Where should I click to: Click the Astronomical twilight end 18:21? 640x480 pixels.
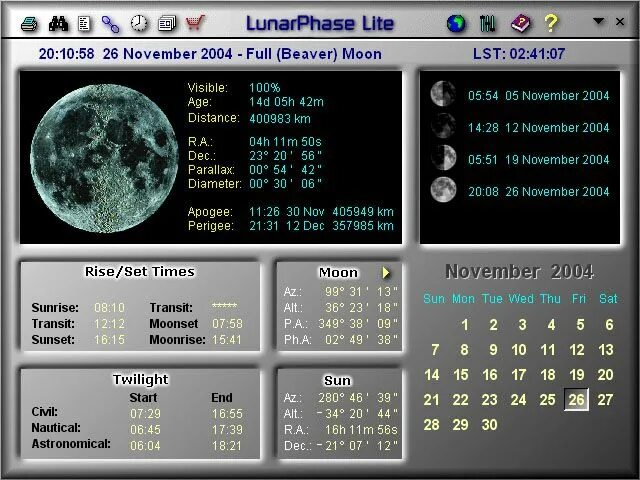(x=227, y=446)
